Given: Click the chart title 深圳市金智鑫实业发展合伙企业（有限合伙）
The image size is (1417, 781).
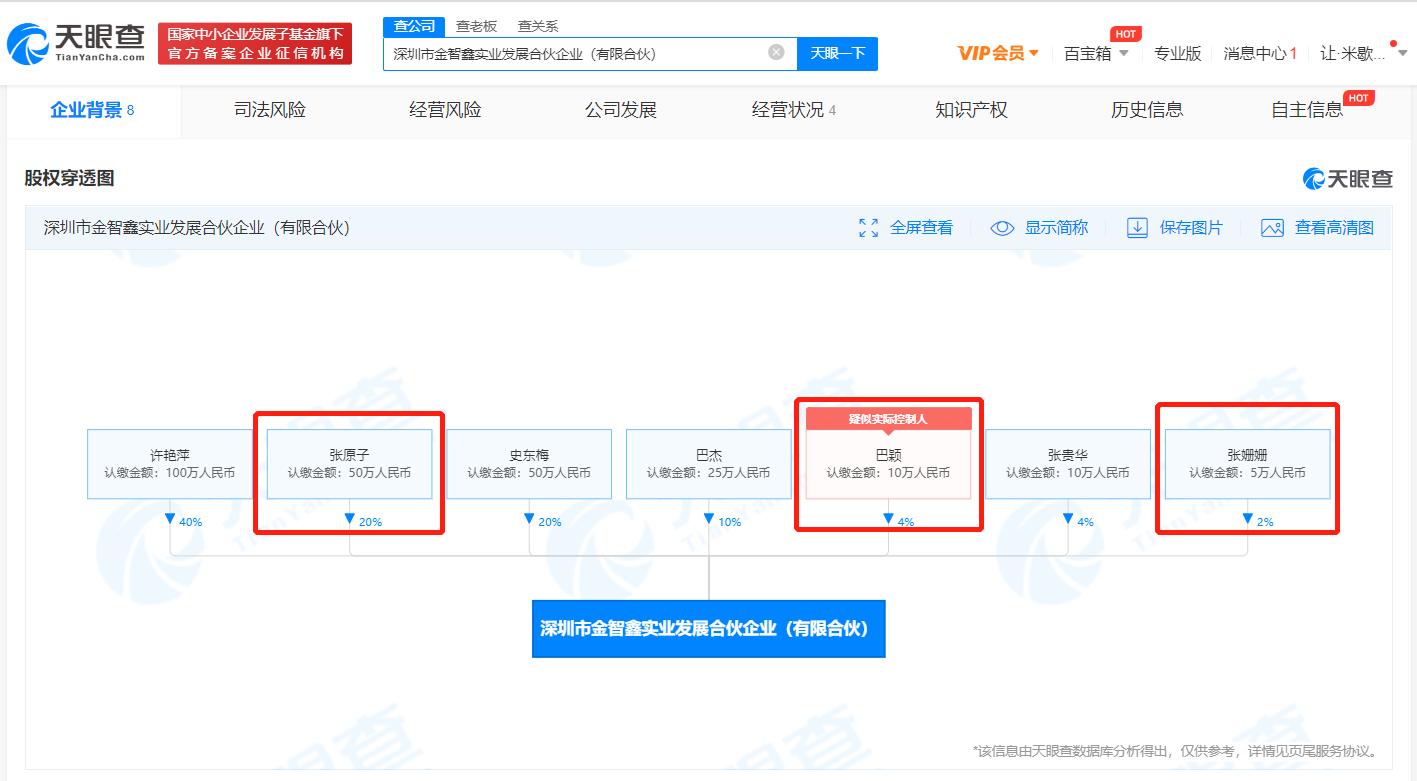Looking at the screenshot, I should (197, 228).
